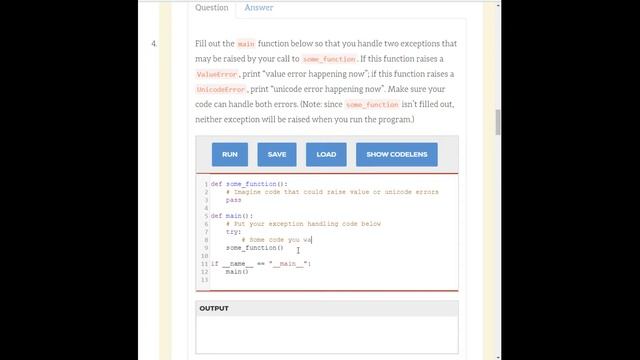
Task: Place cursor on line 'def some_function():'
Action: click(249, 184)
